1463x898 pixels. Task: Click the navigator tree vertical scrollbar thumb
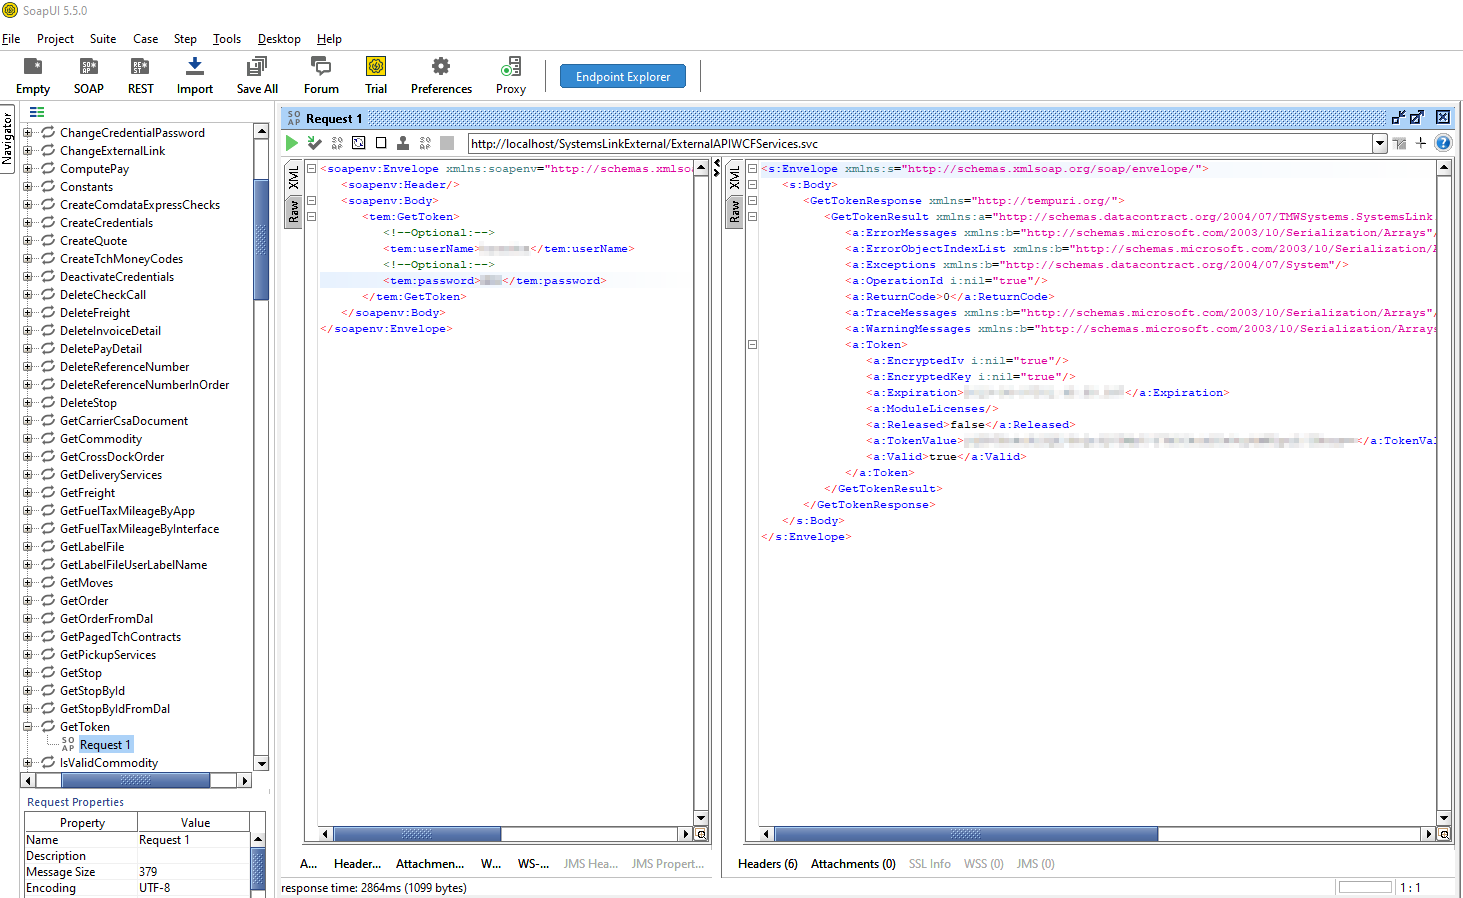pyautogui.click(x=261, y=239)
